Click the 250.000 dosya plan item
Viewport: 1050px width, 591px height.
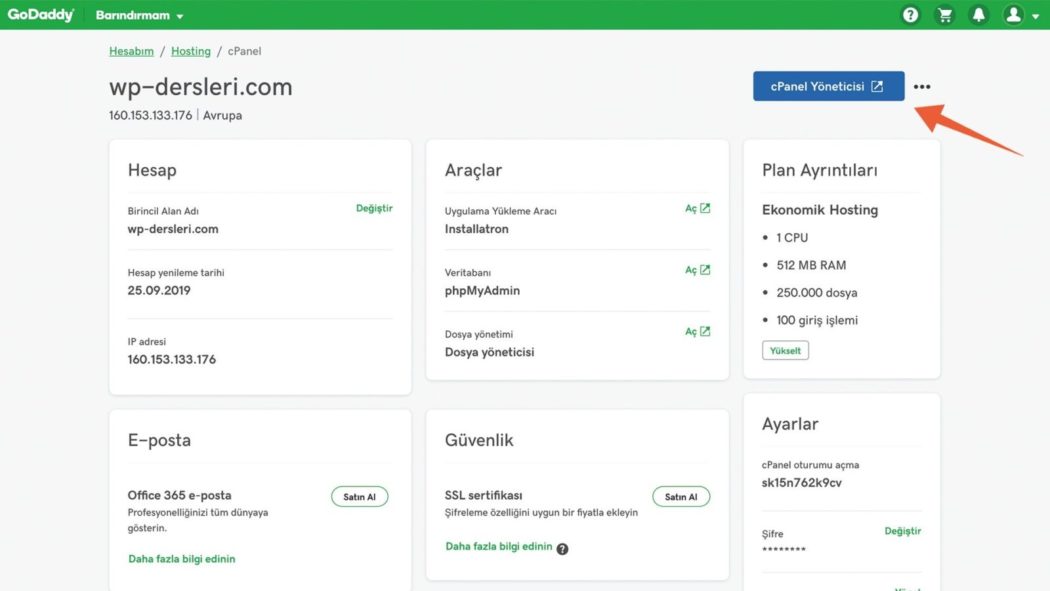tap(817, 292)
